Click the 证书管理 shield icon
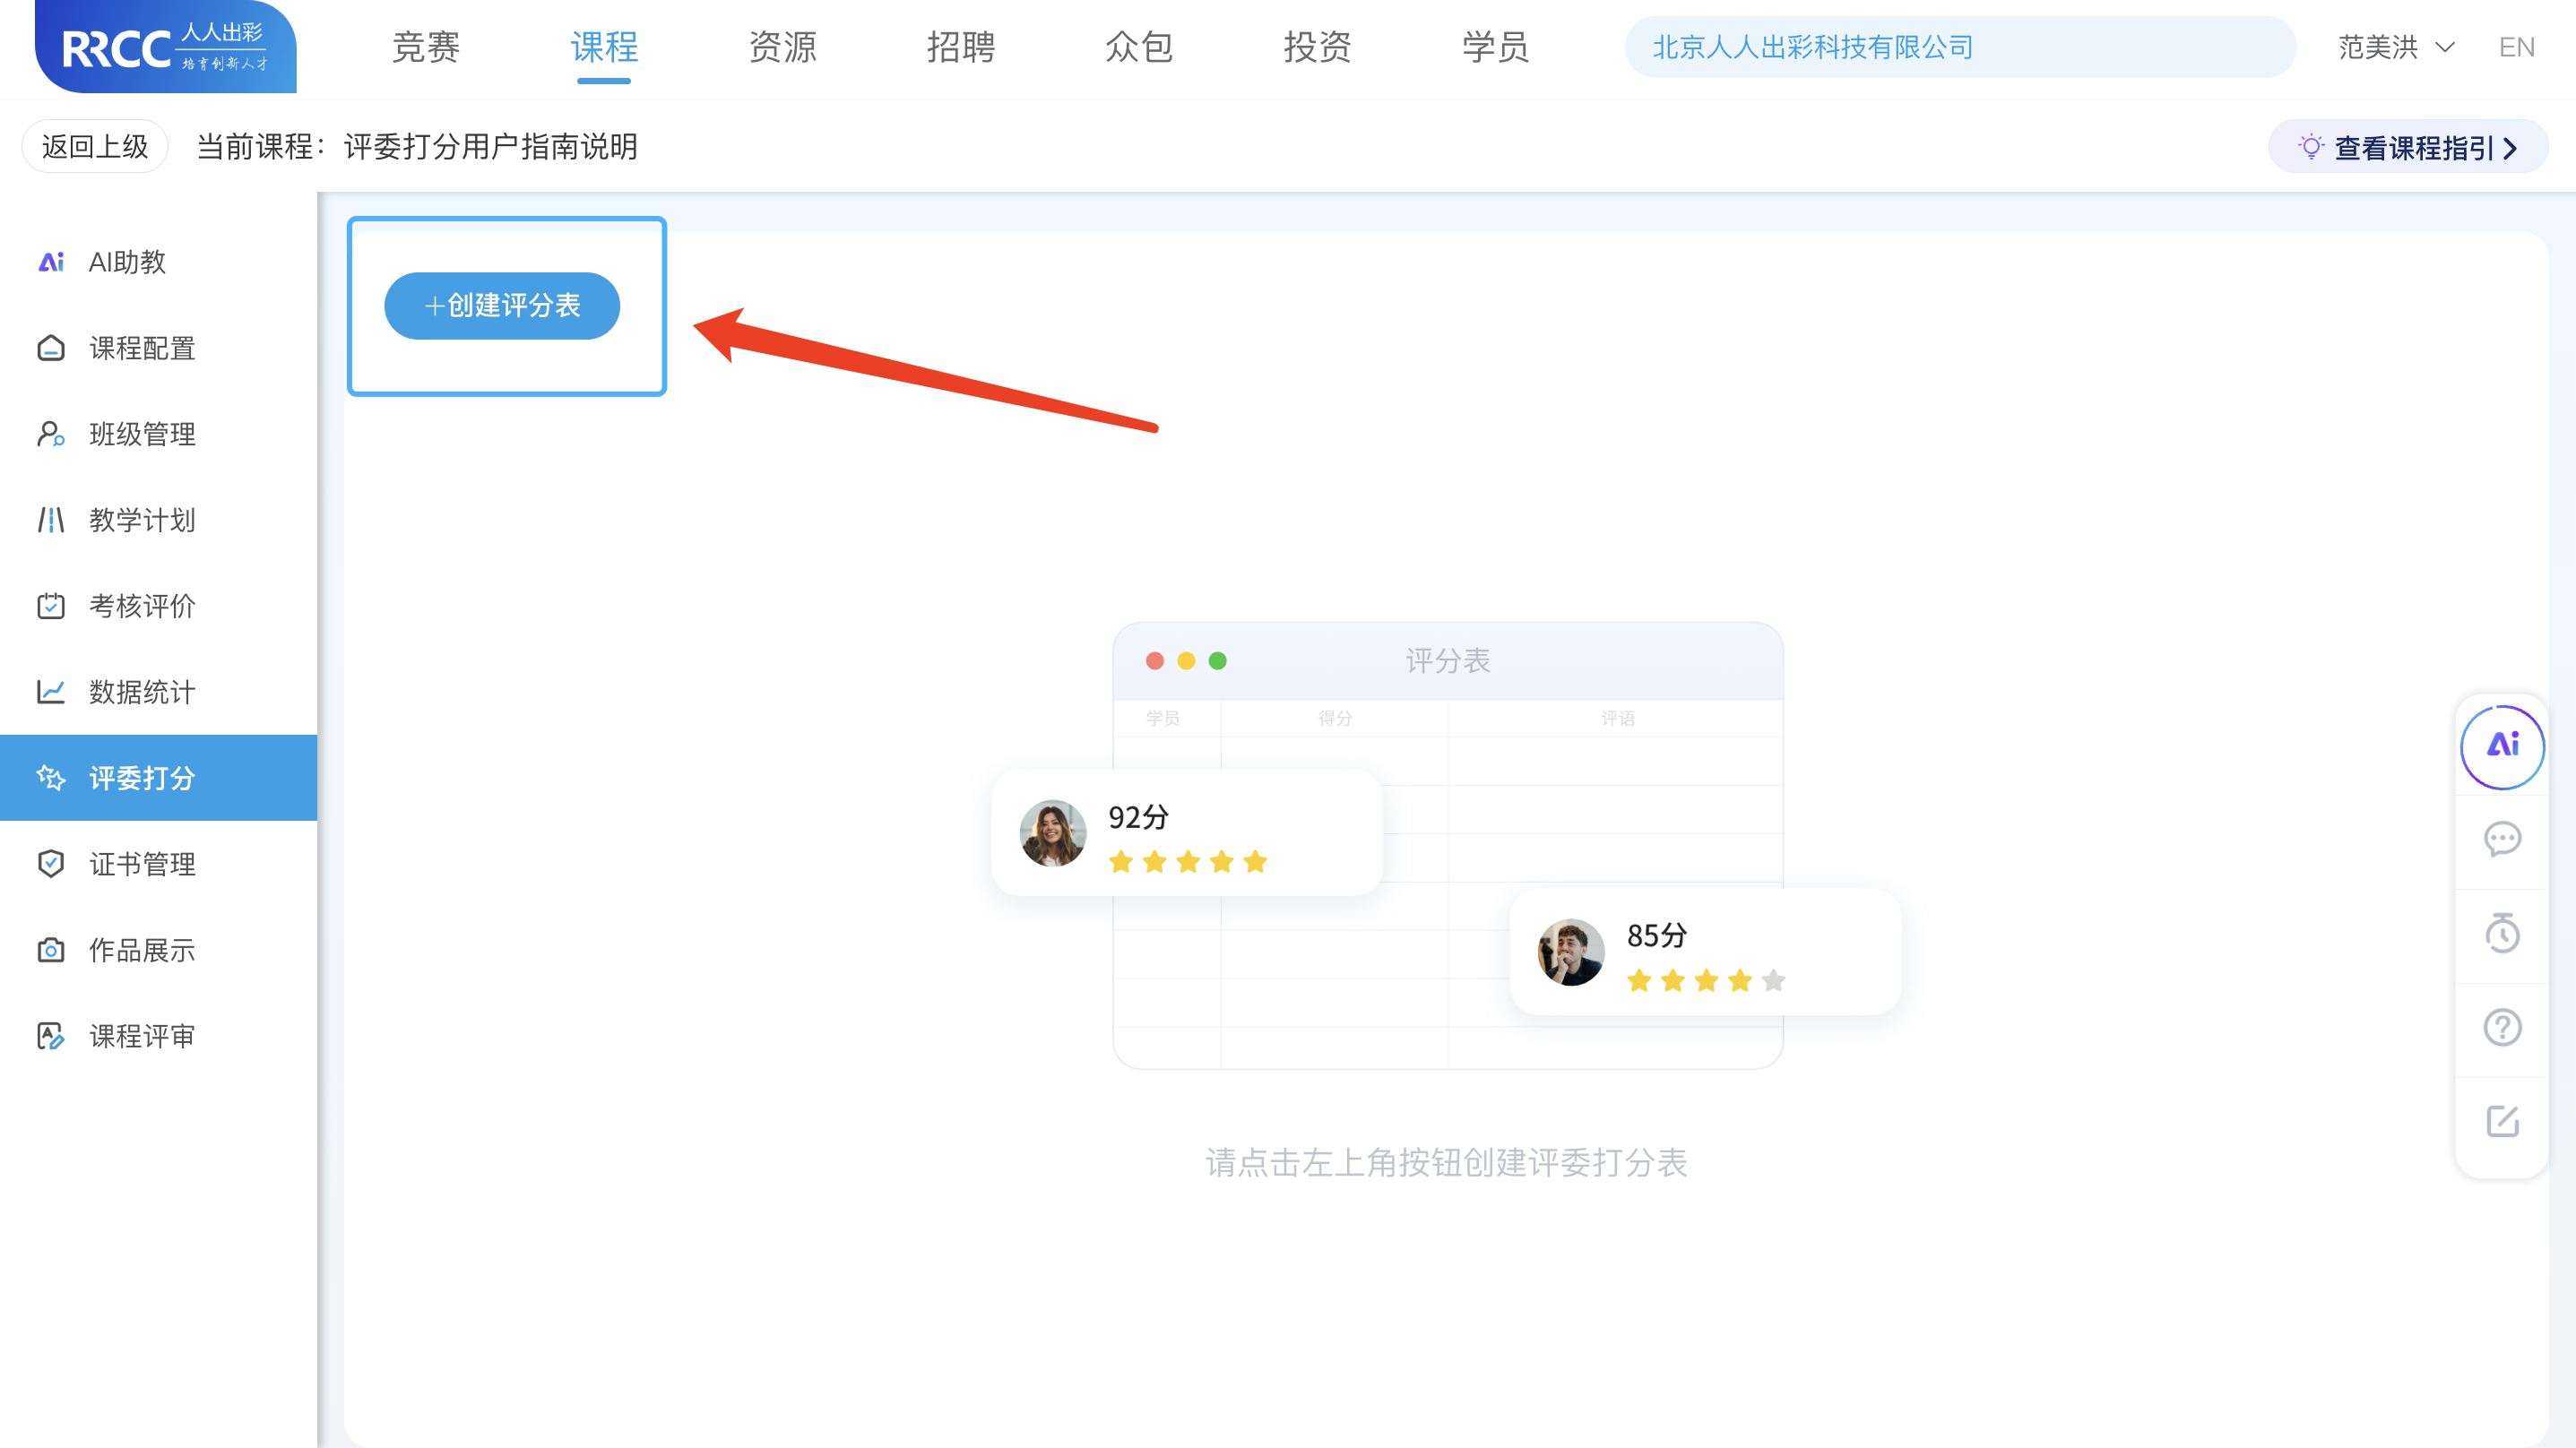This screenshot has height=1448, width=2576. pos(51,864)
